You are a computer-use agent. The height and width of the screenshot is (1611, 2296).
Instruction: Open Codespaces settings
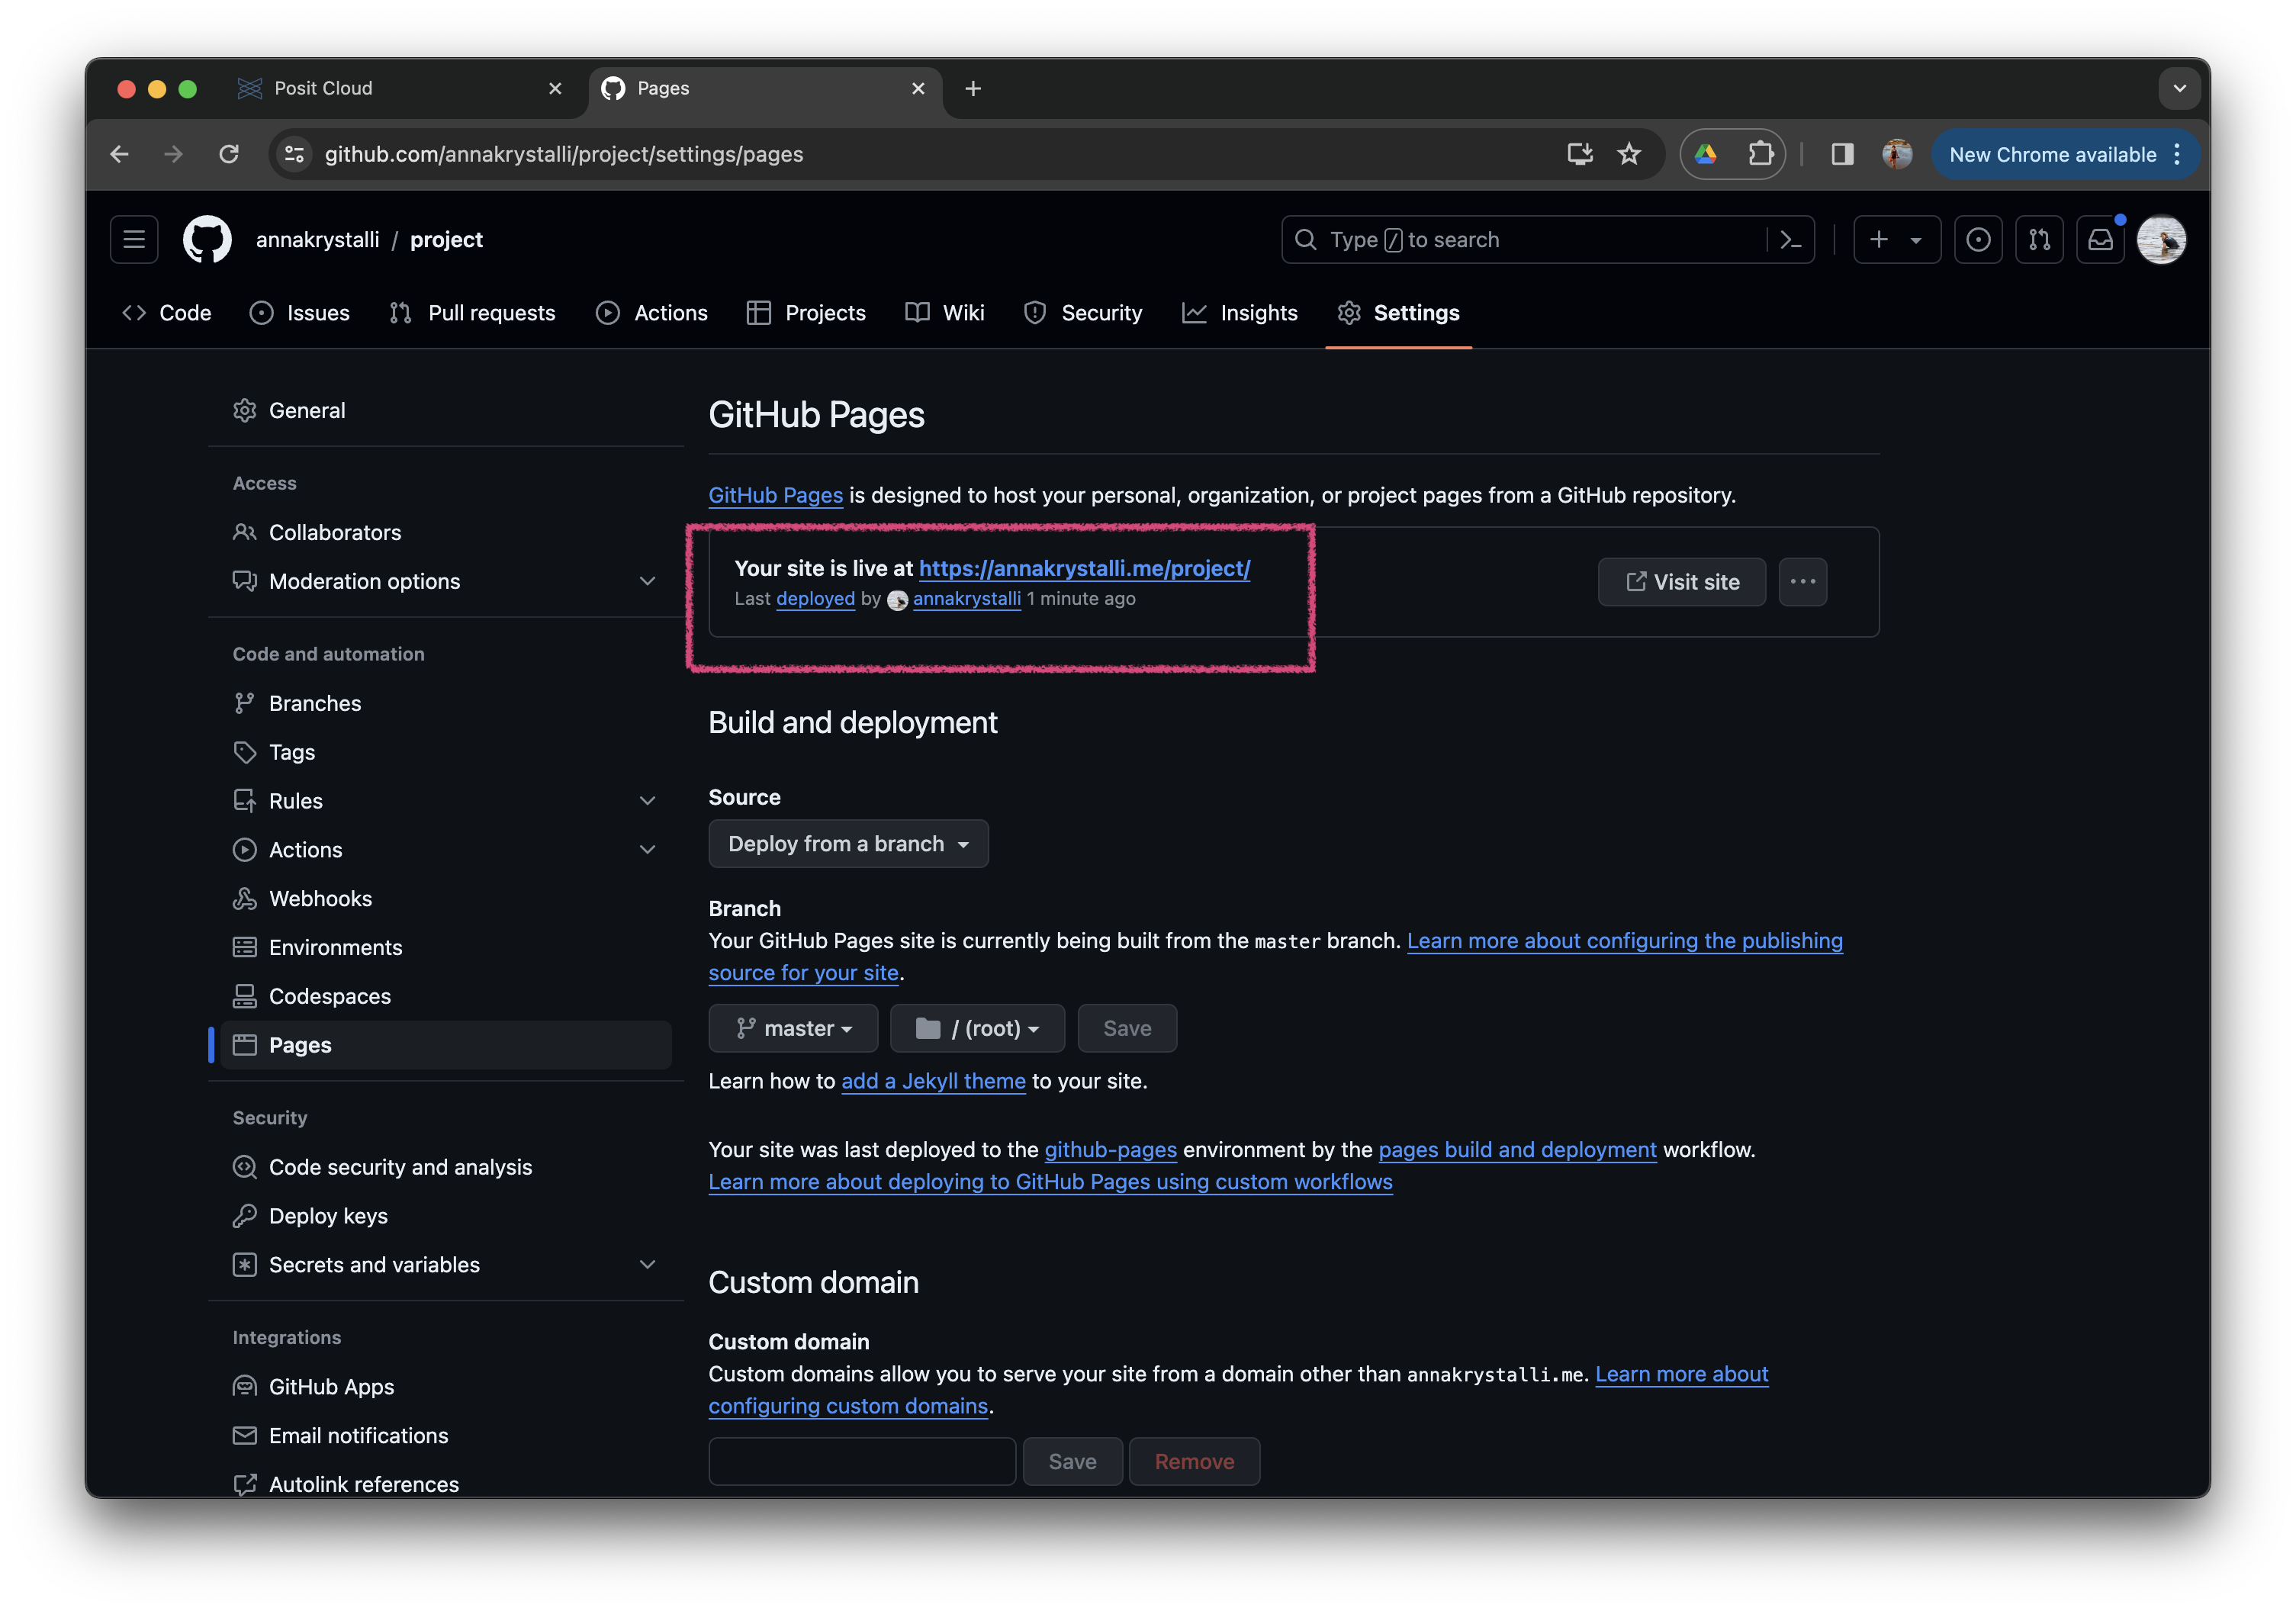[445, 996]
